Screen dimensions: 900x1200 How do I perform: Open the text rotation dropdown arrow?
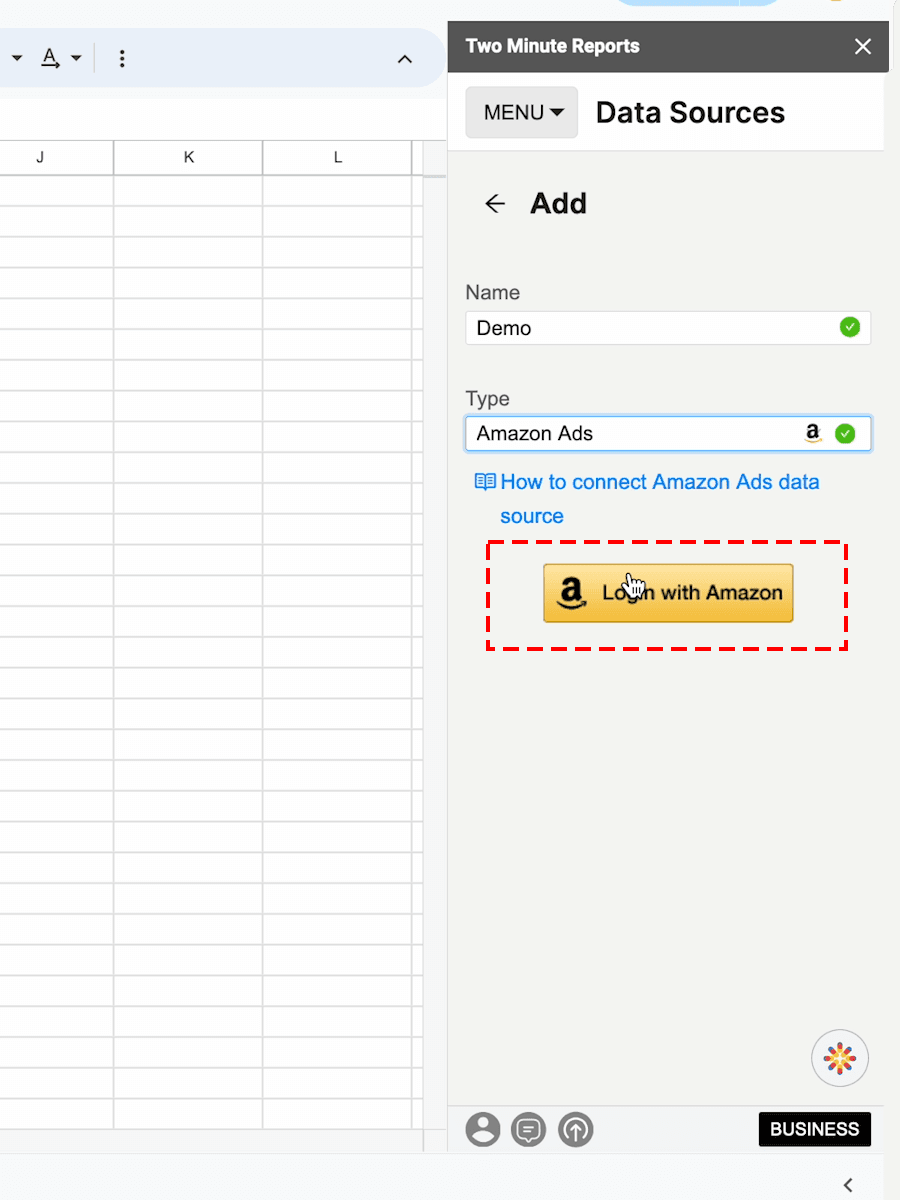click(x=76, y=59)
